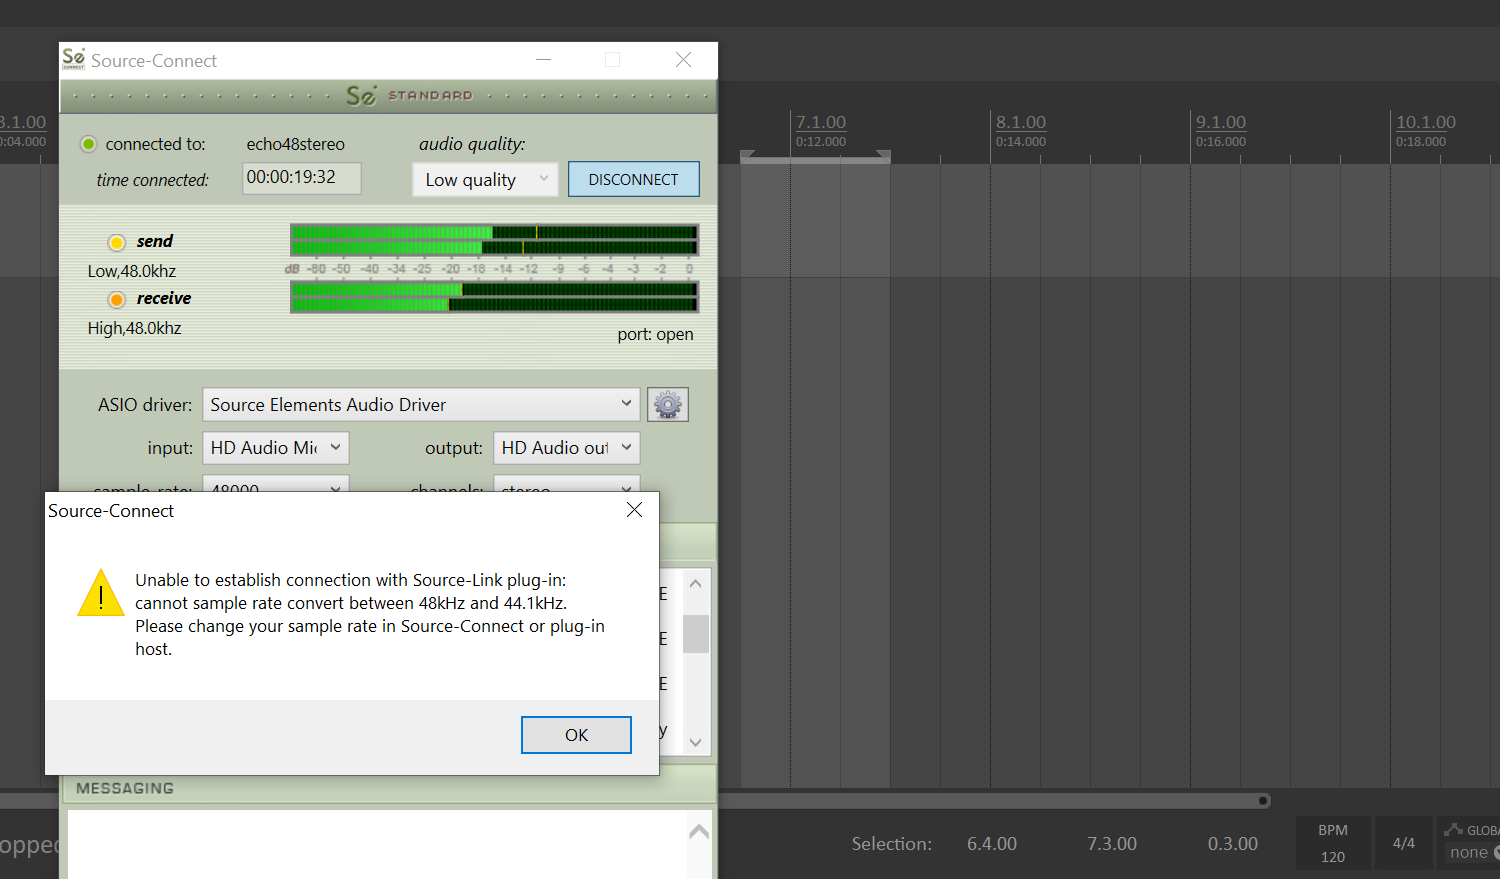Open ASIO driver settings gear icon

667,405
